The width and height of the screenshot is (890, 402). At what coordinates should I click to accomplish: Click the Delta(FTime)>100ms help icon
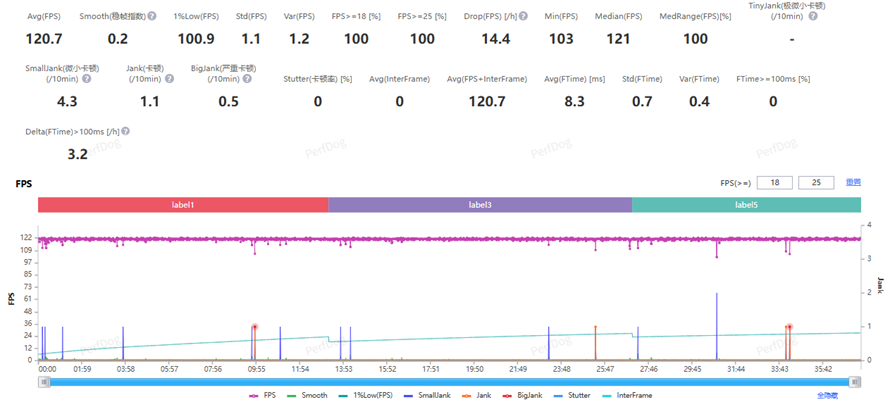[124, 131]
